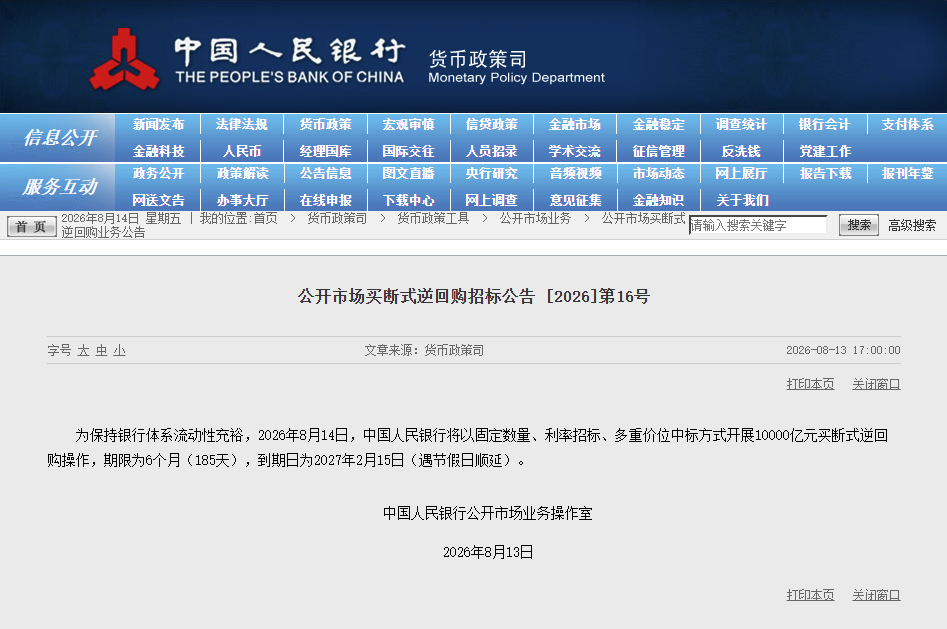Set font size to small (小)

coord(120,350)
